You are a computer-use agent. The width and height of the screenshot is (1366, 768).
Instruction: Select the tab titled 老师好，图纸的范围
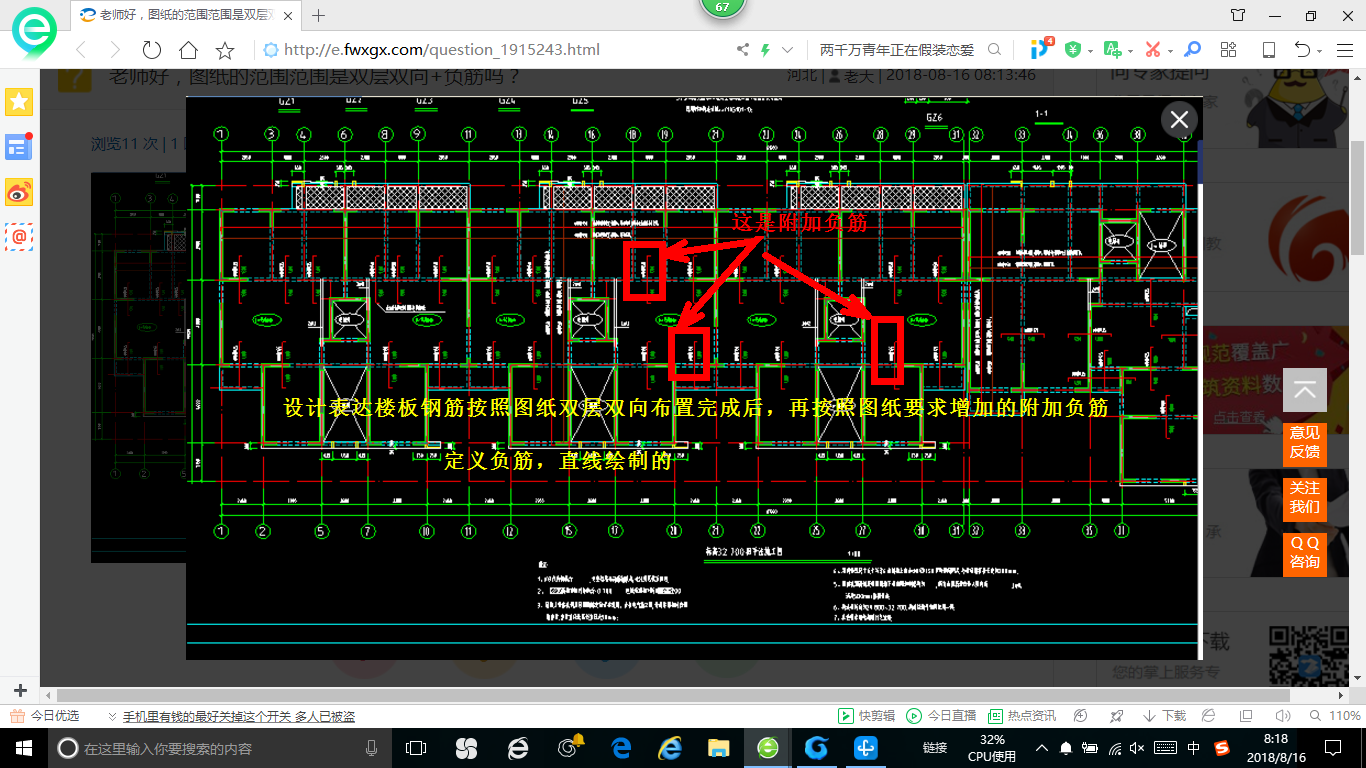click(x=187, y=15)
